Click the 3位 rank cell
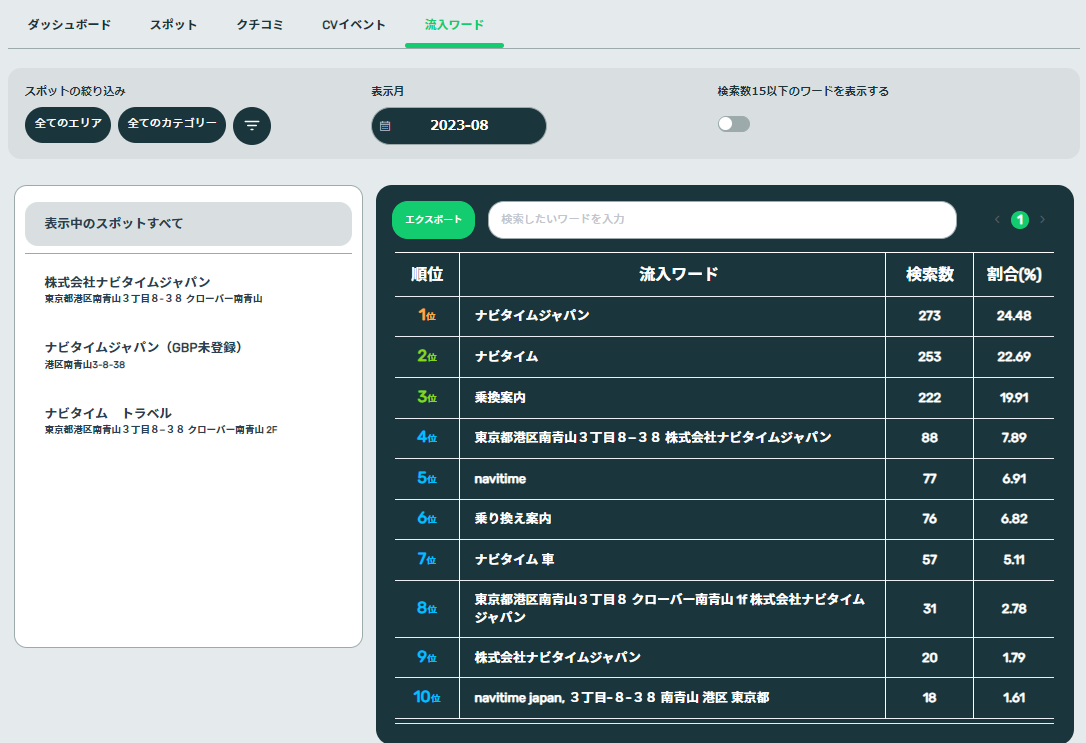Screen dimensions: 1086x743 (427, 397)
